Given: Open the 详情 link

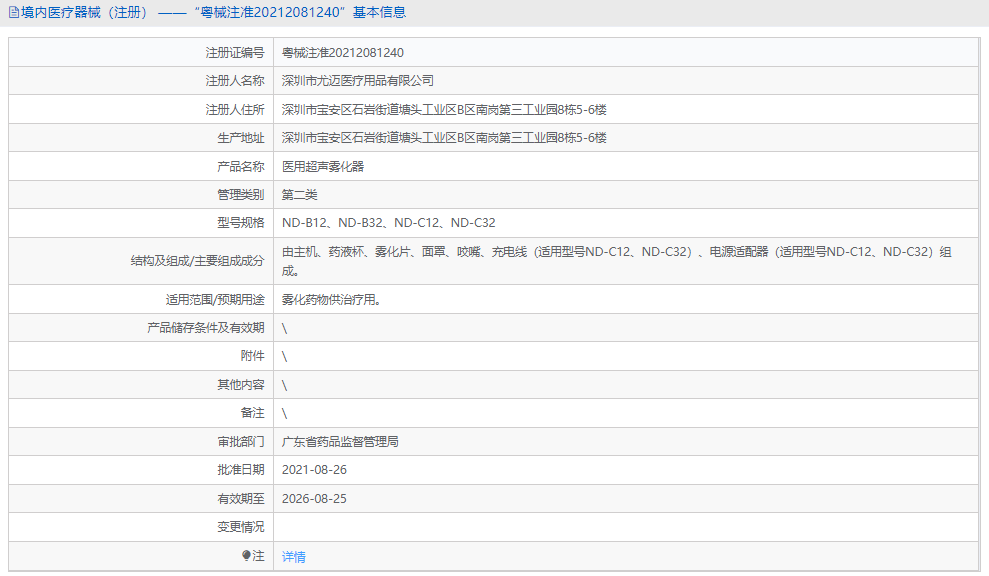Looking at the screenshot, I should [x=291, y=557].
